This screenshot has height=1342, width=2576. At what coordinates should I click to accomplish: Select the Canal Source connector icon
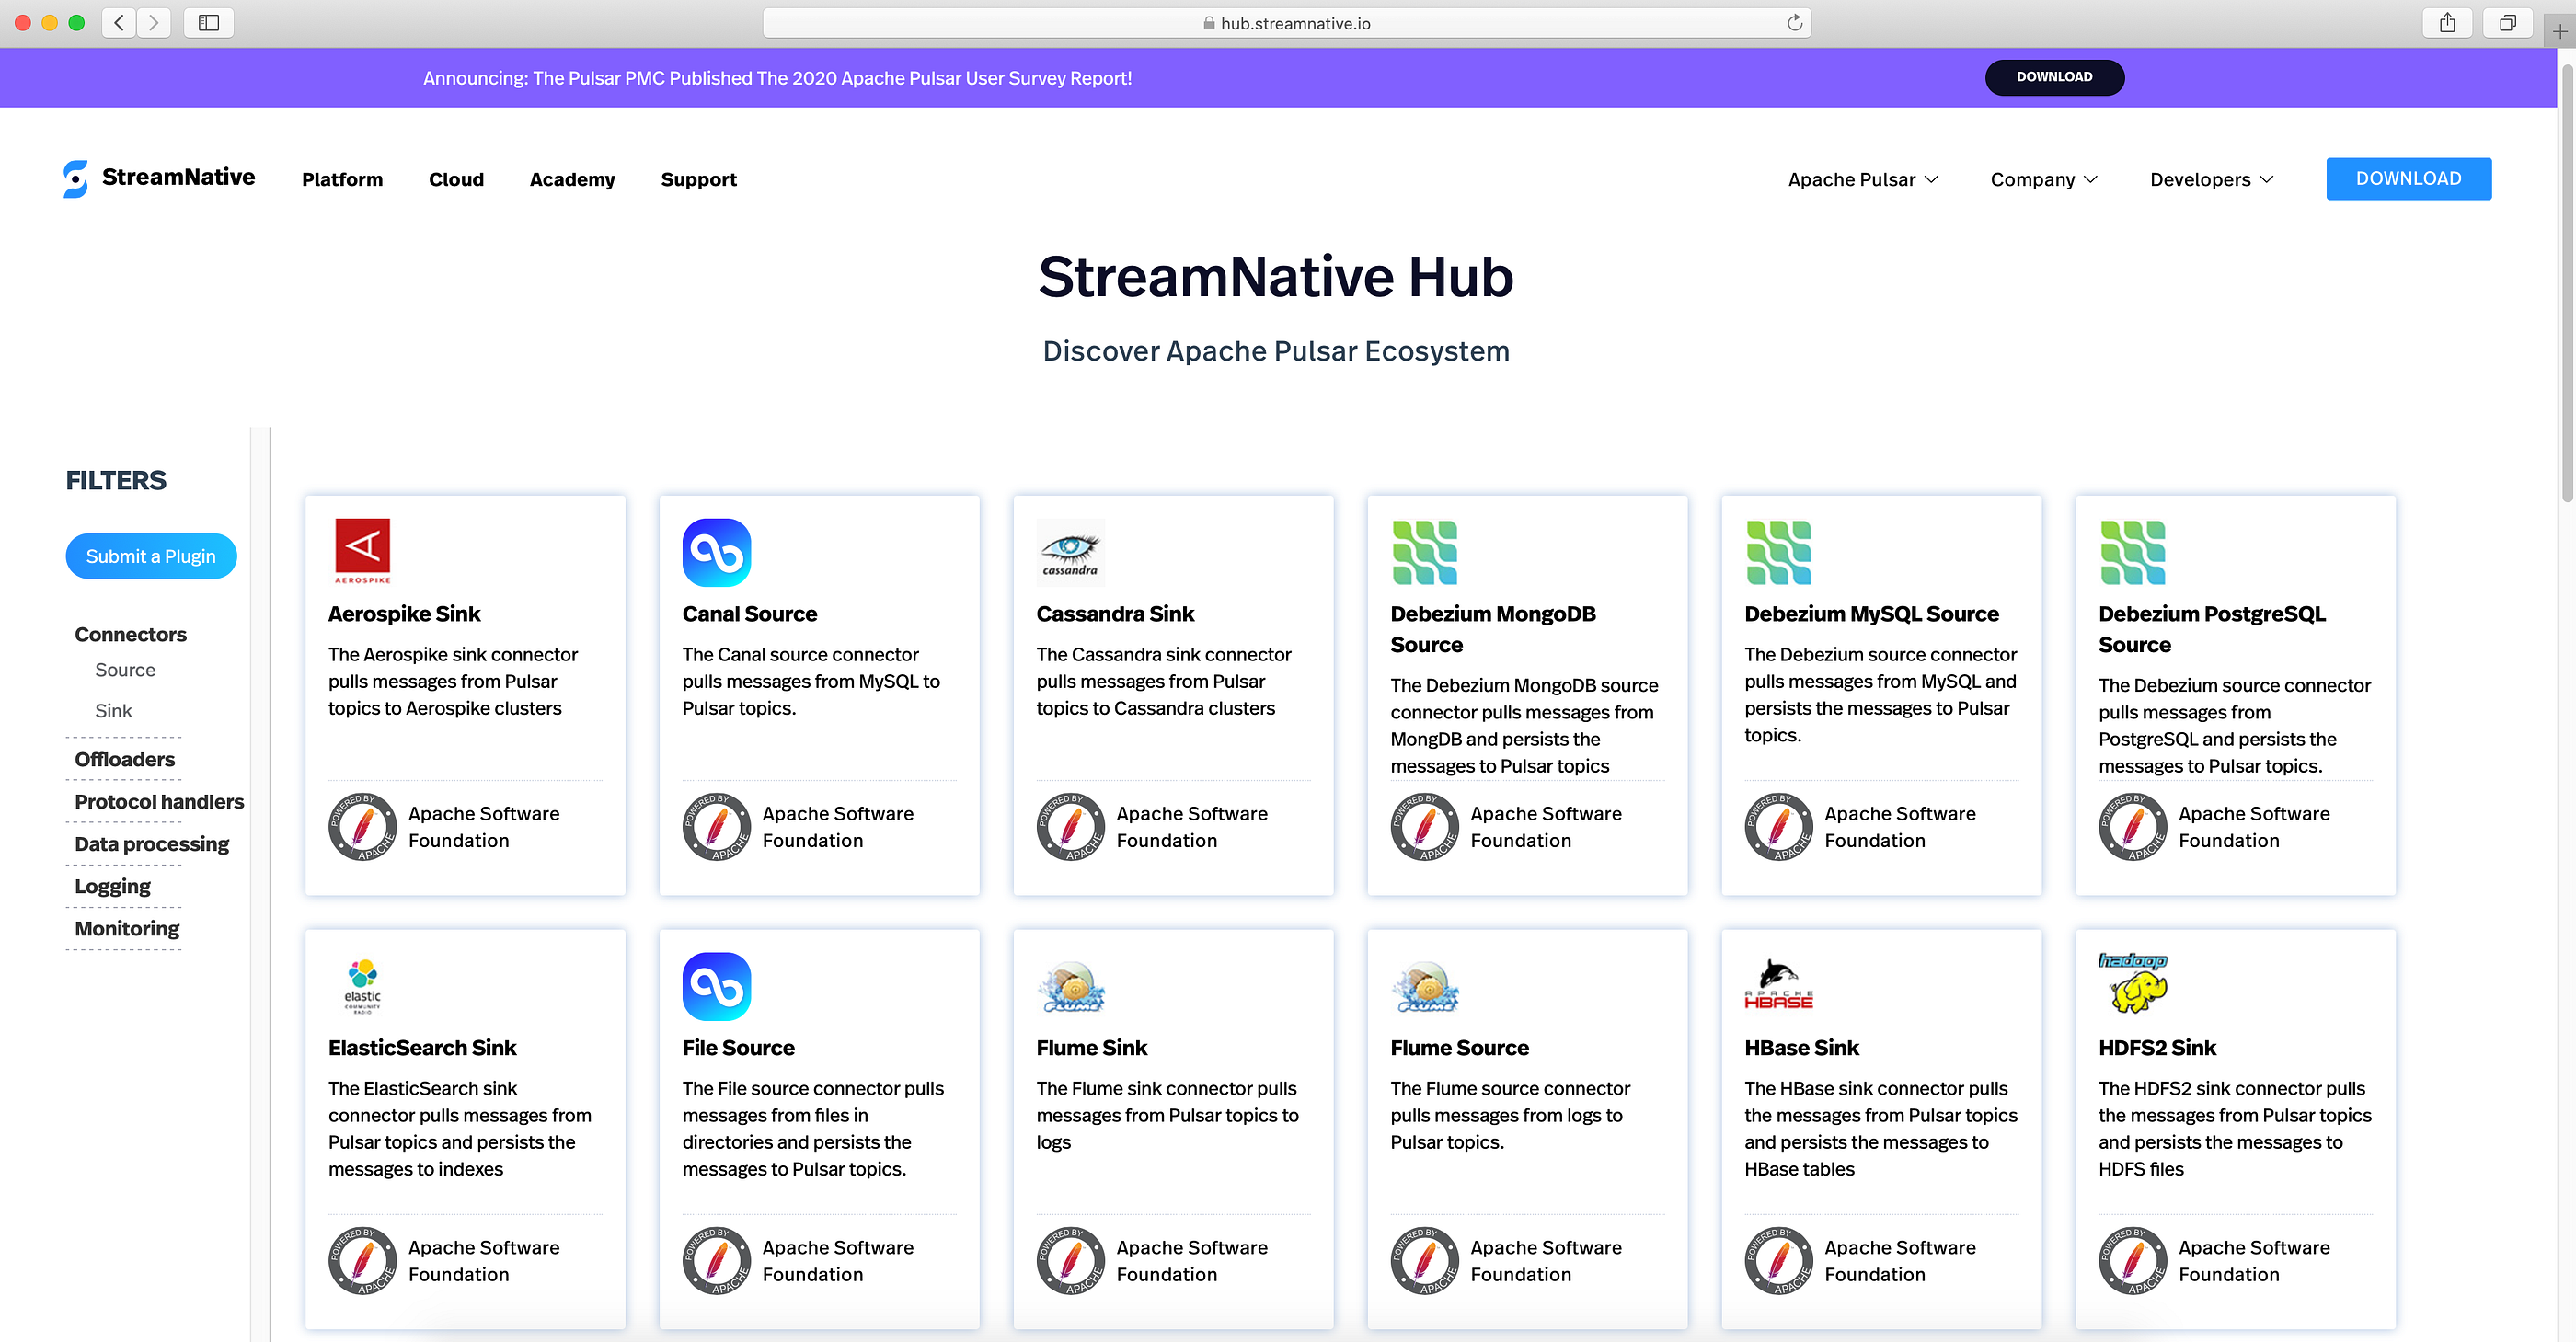tap(715, 551)
